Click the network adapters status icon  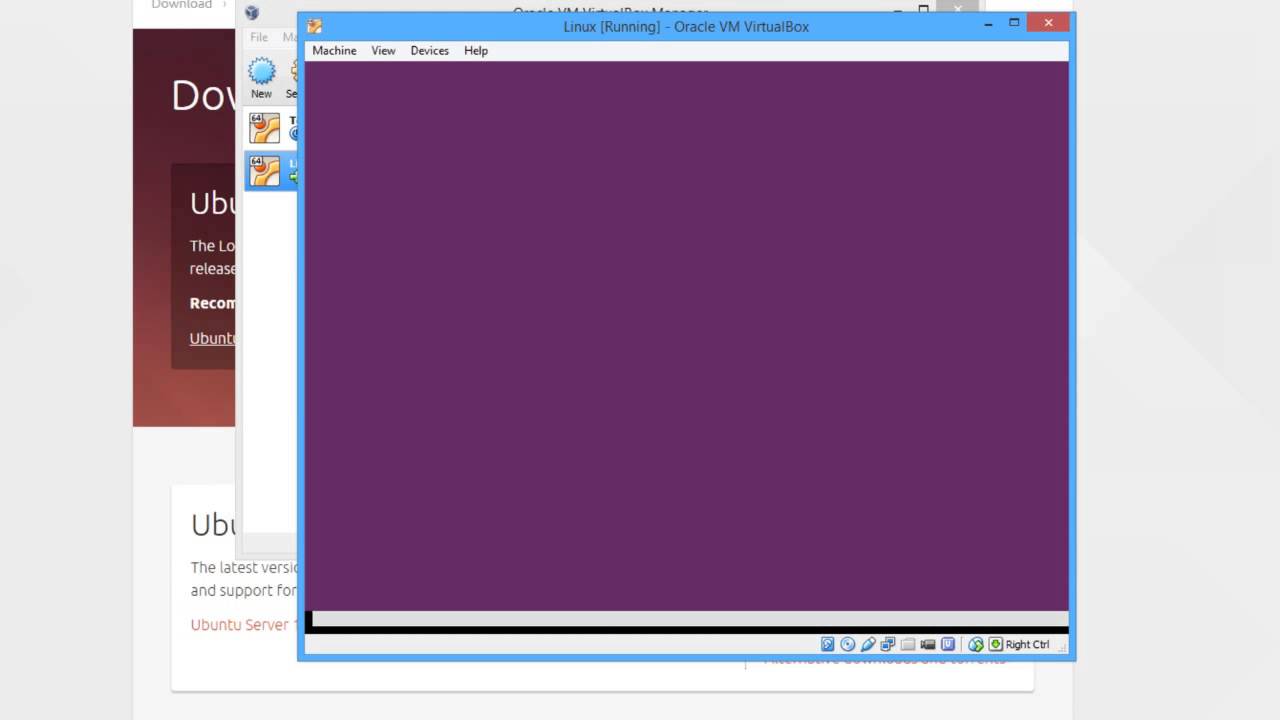point(888,644)
